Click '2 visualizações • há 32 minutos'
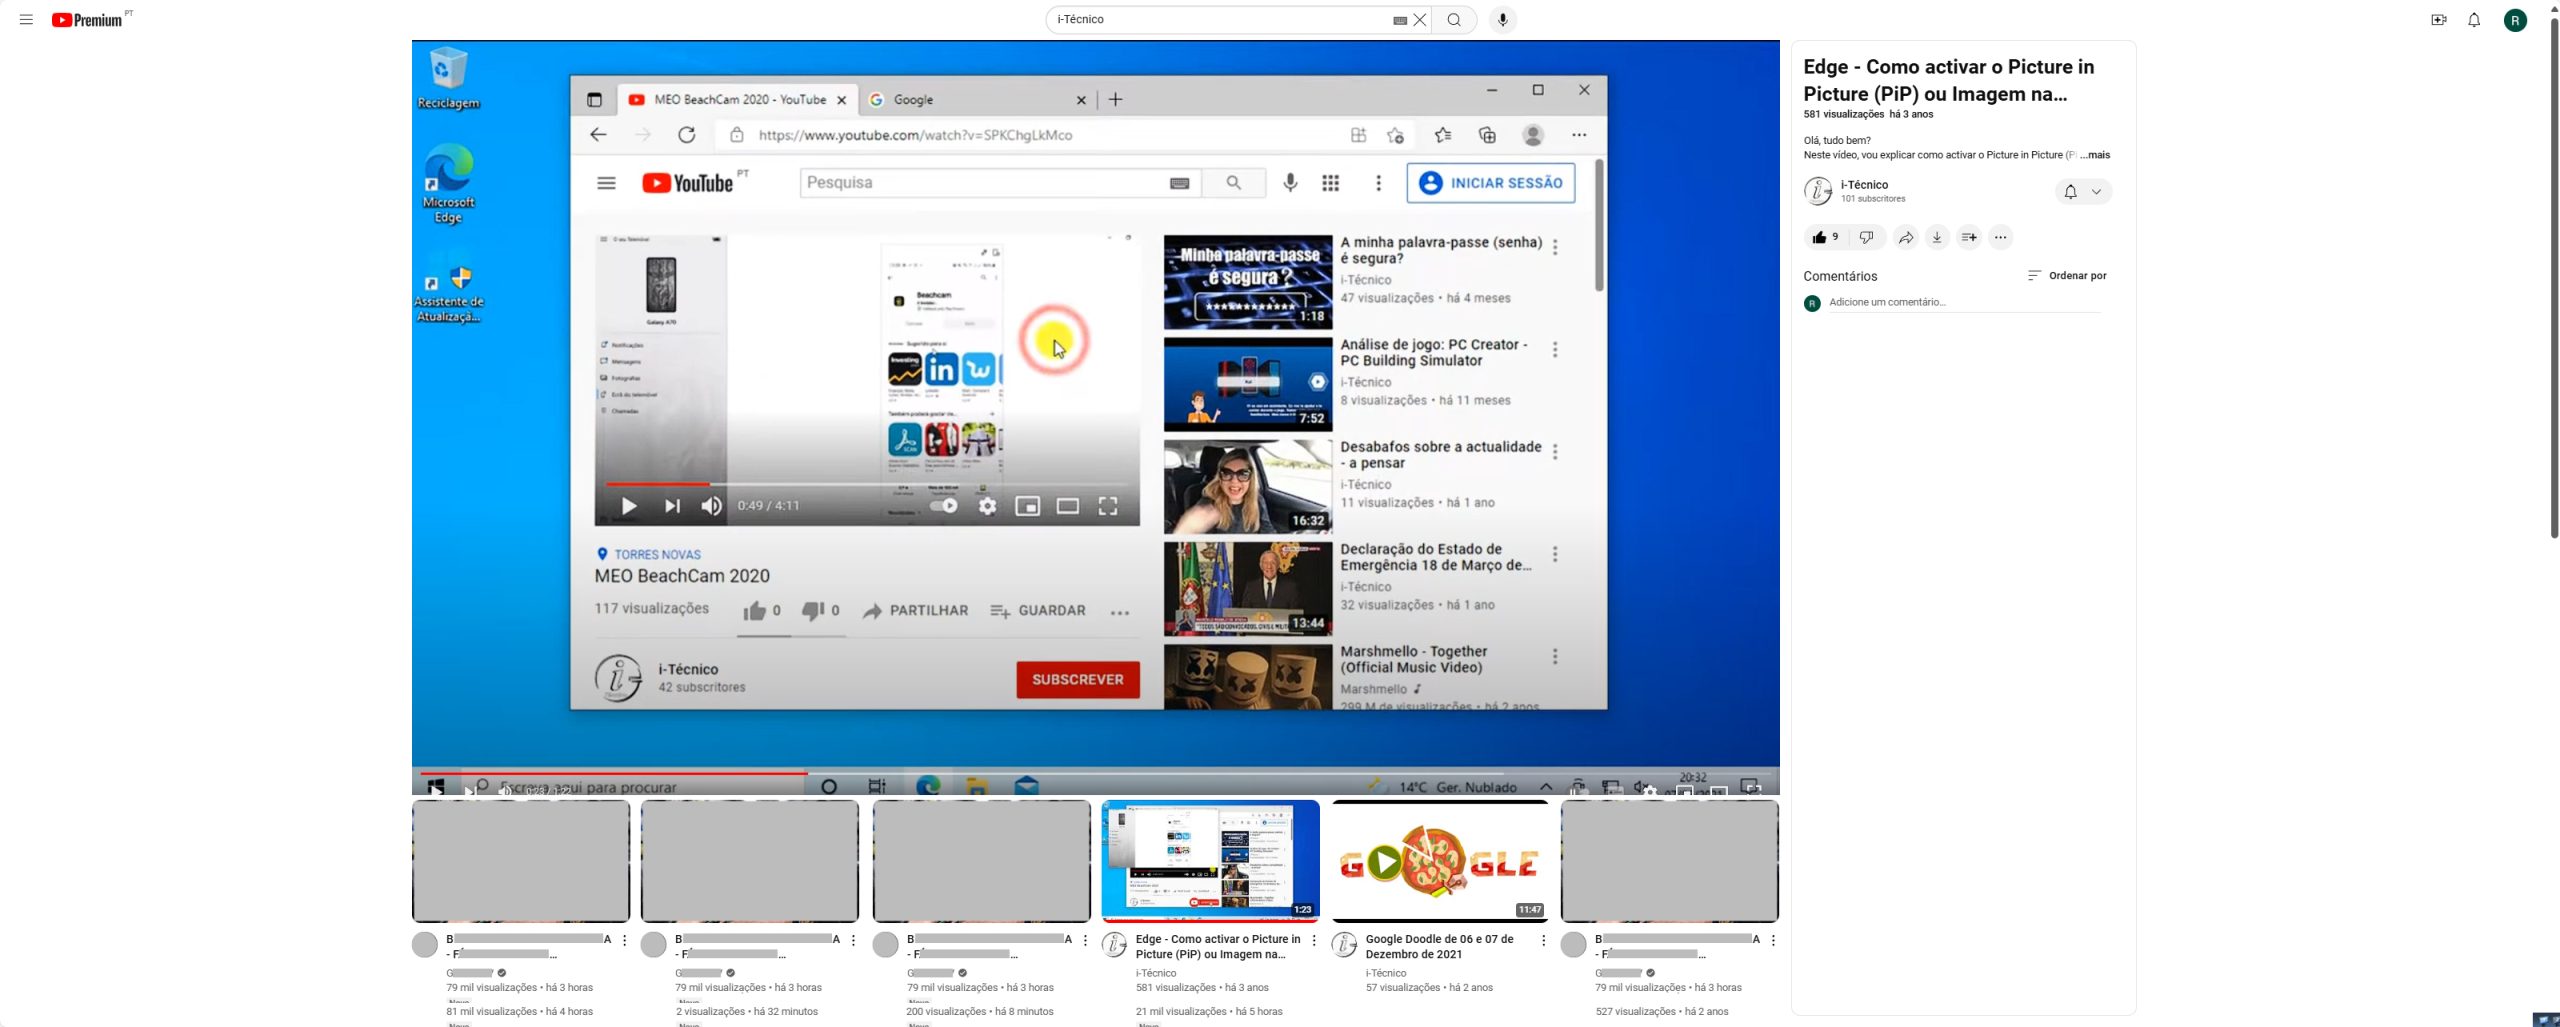The height and width of the screenshot is (1027, 2560). pyautogui.click(x=747, y=1012)
